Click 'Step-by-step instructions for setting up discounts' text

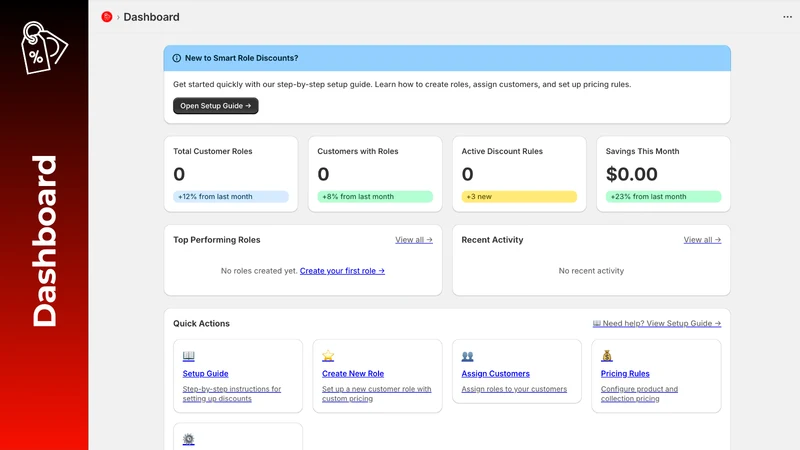pos(232,393)
